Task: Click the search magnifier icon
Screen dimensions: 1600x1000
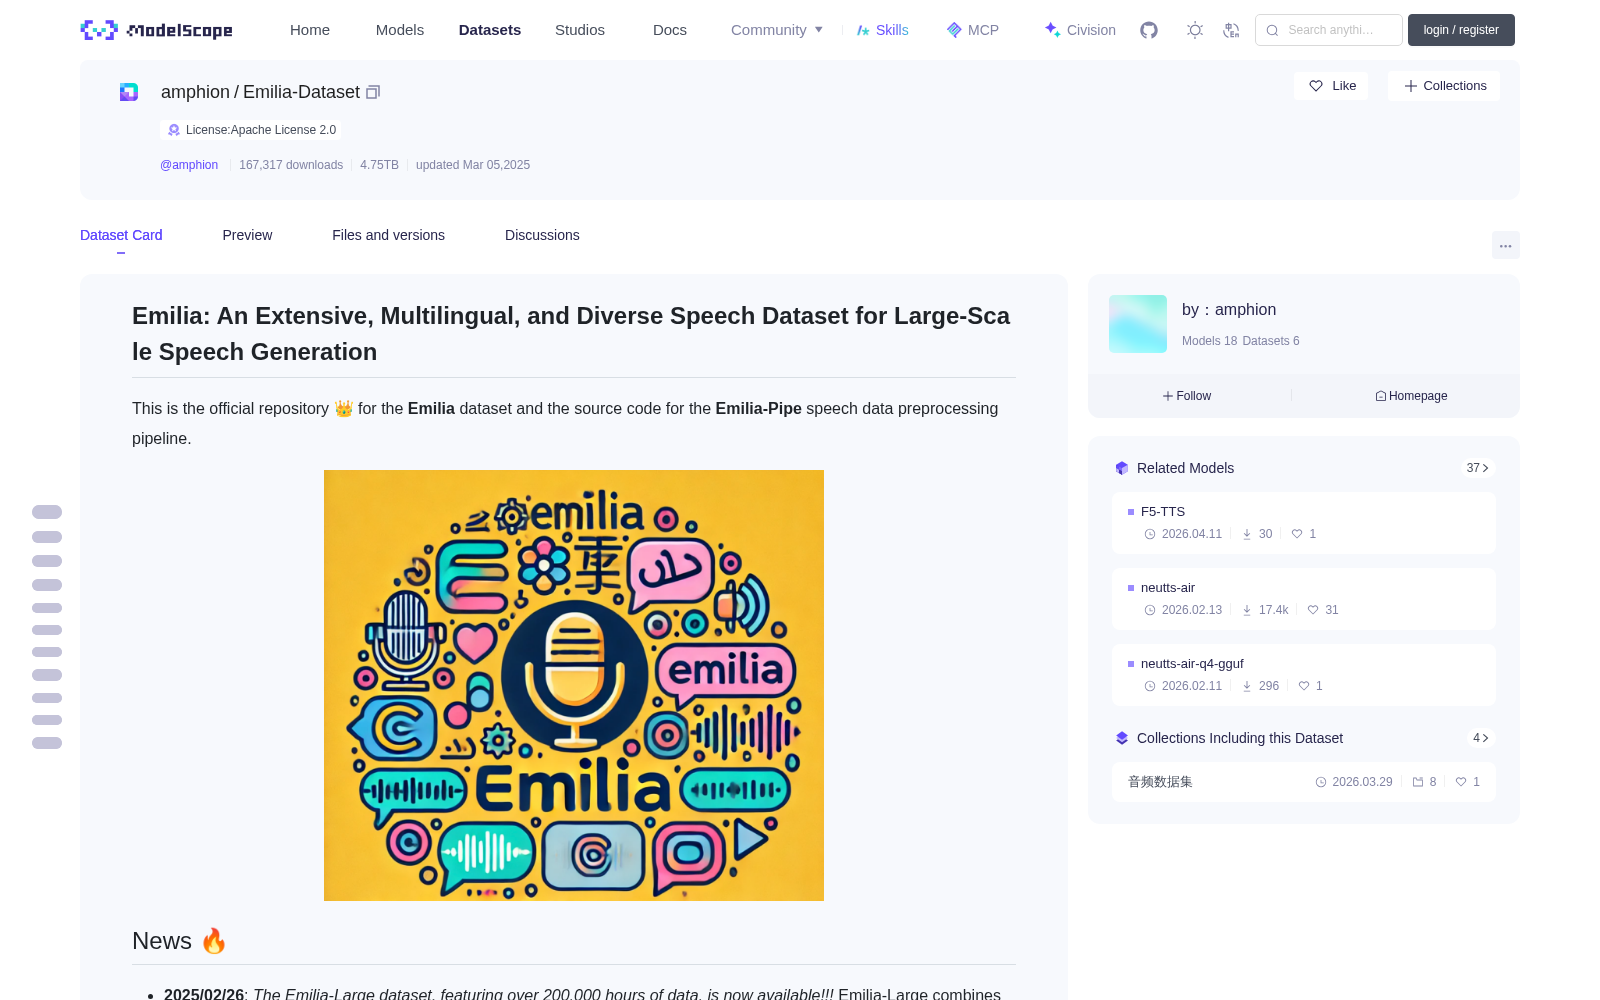Action: pos(1272,30)
